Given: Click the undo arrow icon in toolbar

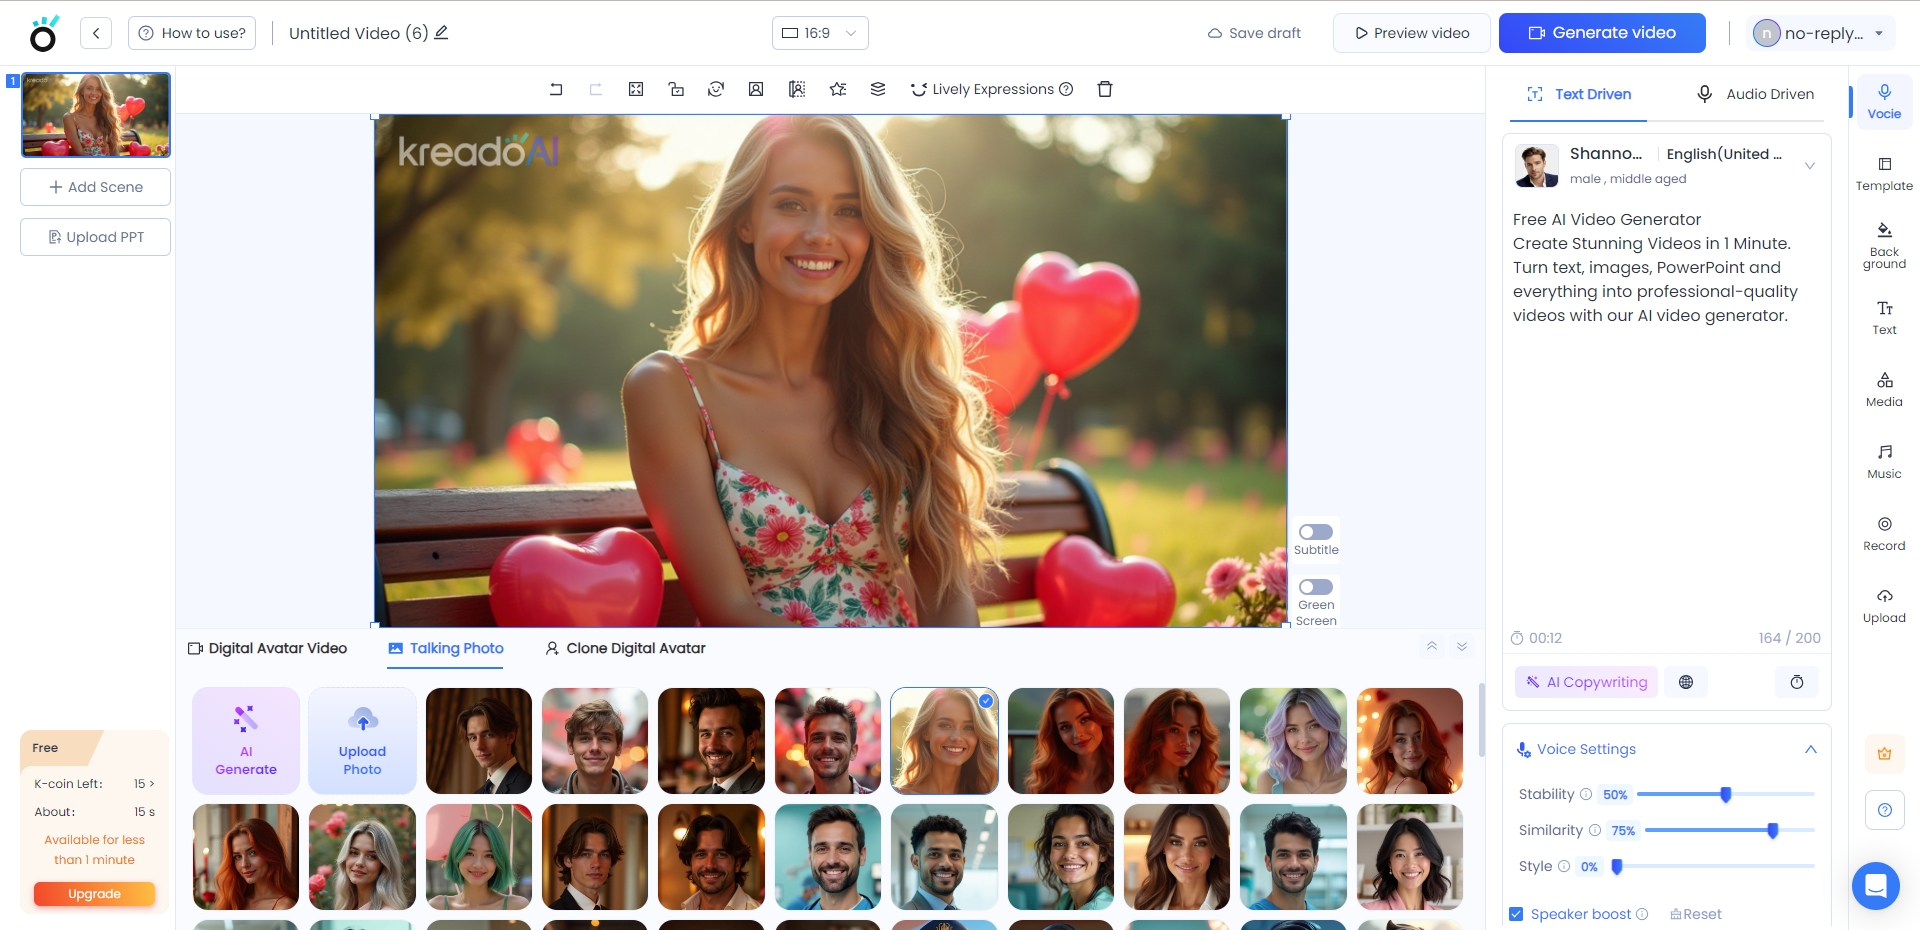Looking at the screenshot, I should (556, 89).
